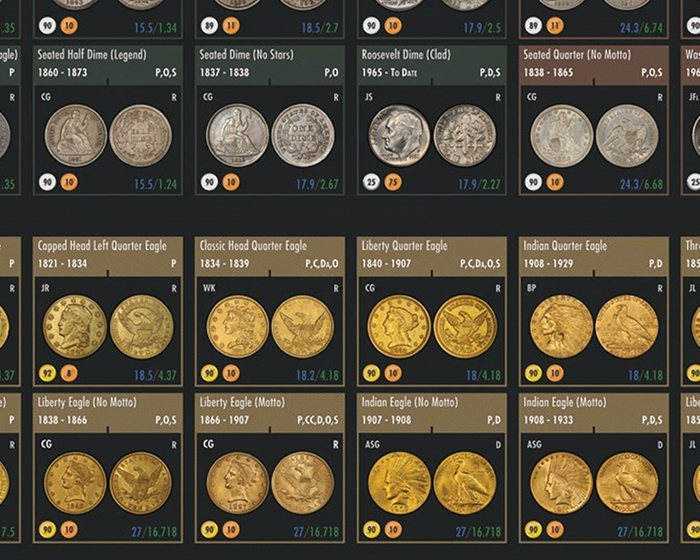Click the Liberty Eagle (Motto) reverse coin
The image size is (700, 560).
[303, 483]
